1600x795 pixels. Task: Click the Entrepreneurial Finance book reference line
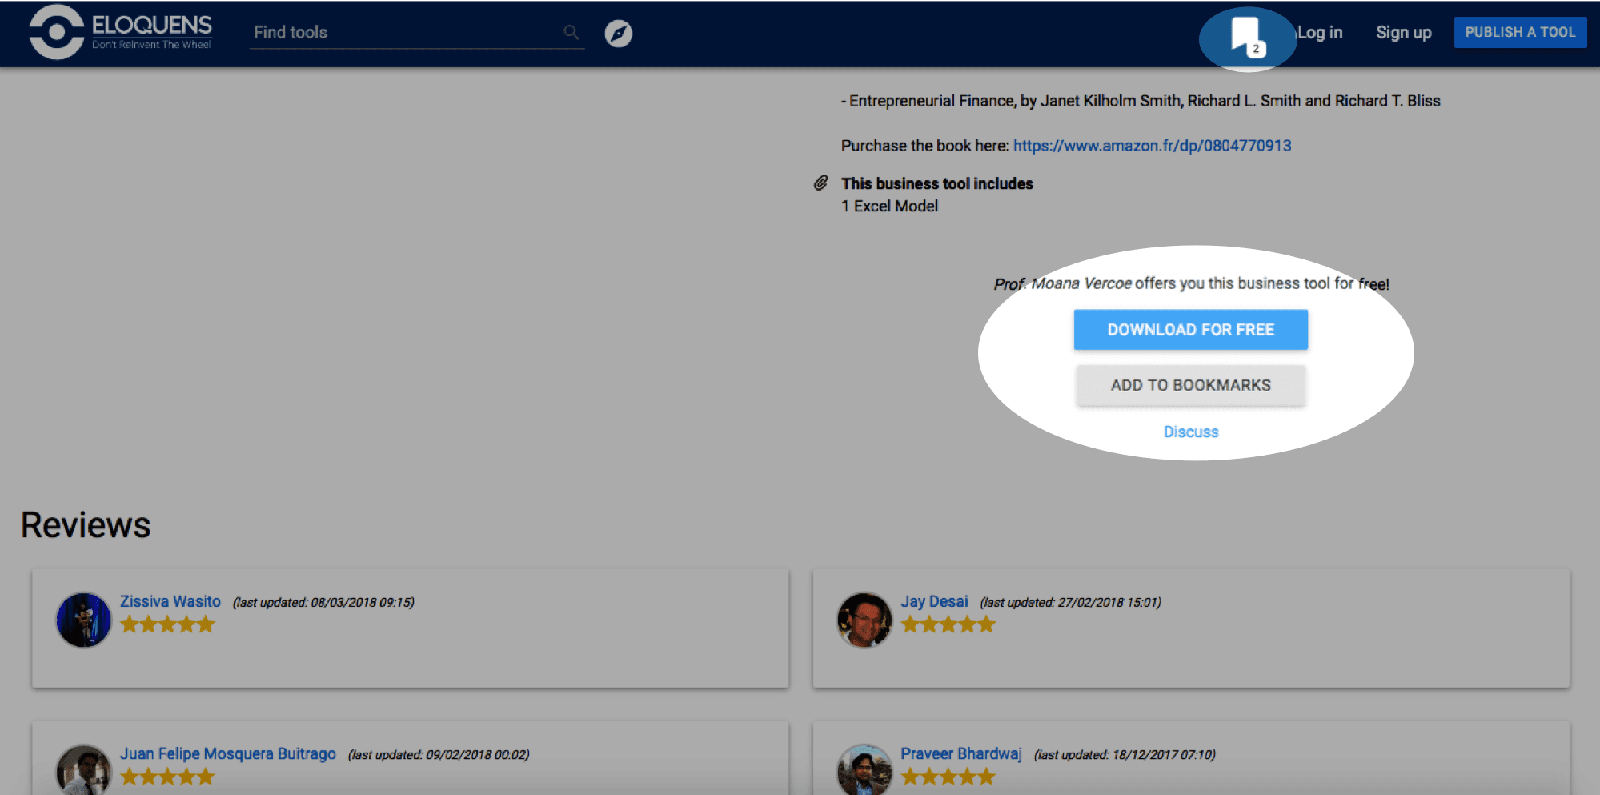(1141, 100)
